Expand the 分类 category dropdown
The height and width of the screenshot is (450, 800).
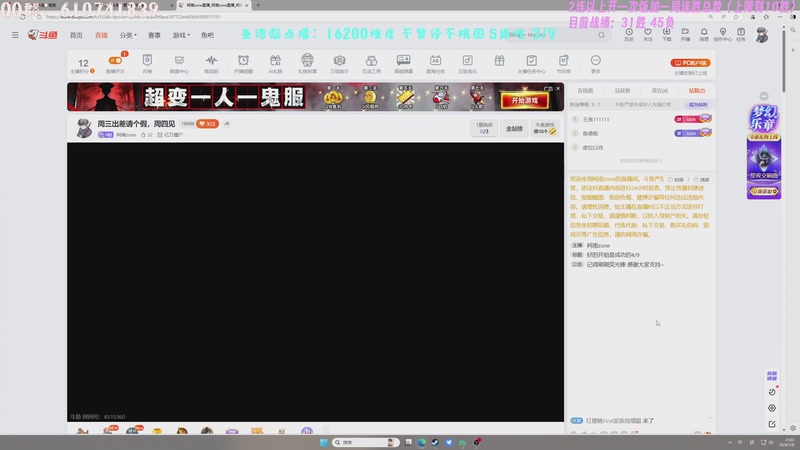(x=128, y=35)
